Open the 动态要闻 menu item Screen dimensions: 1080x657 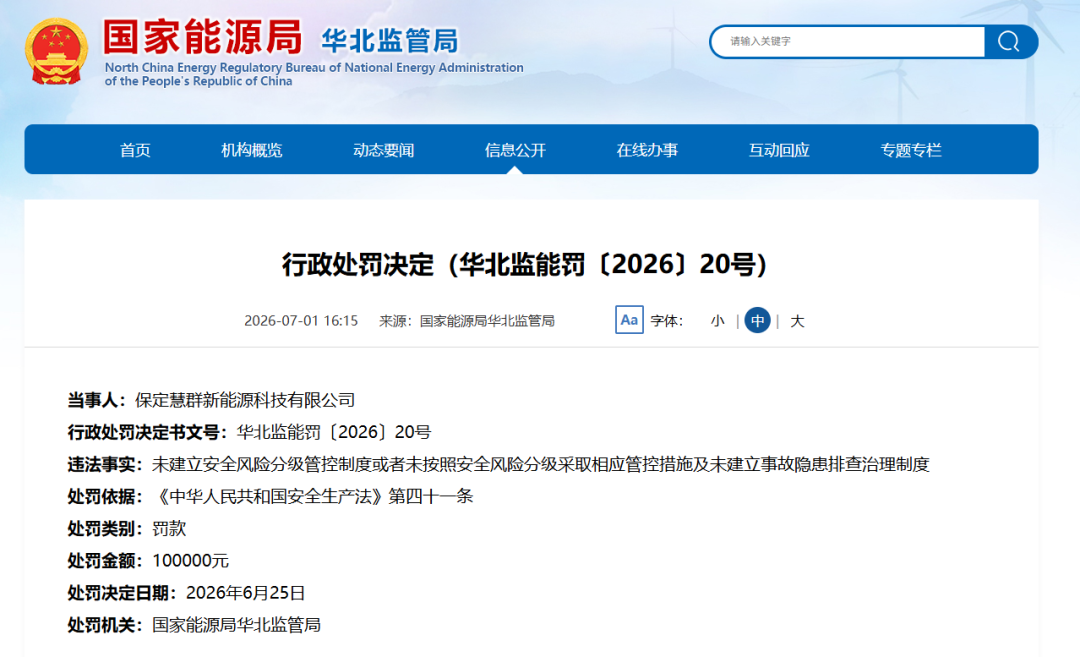coord(384,150)
